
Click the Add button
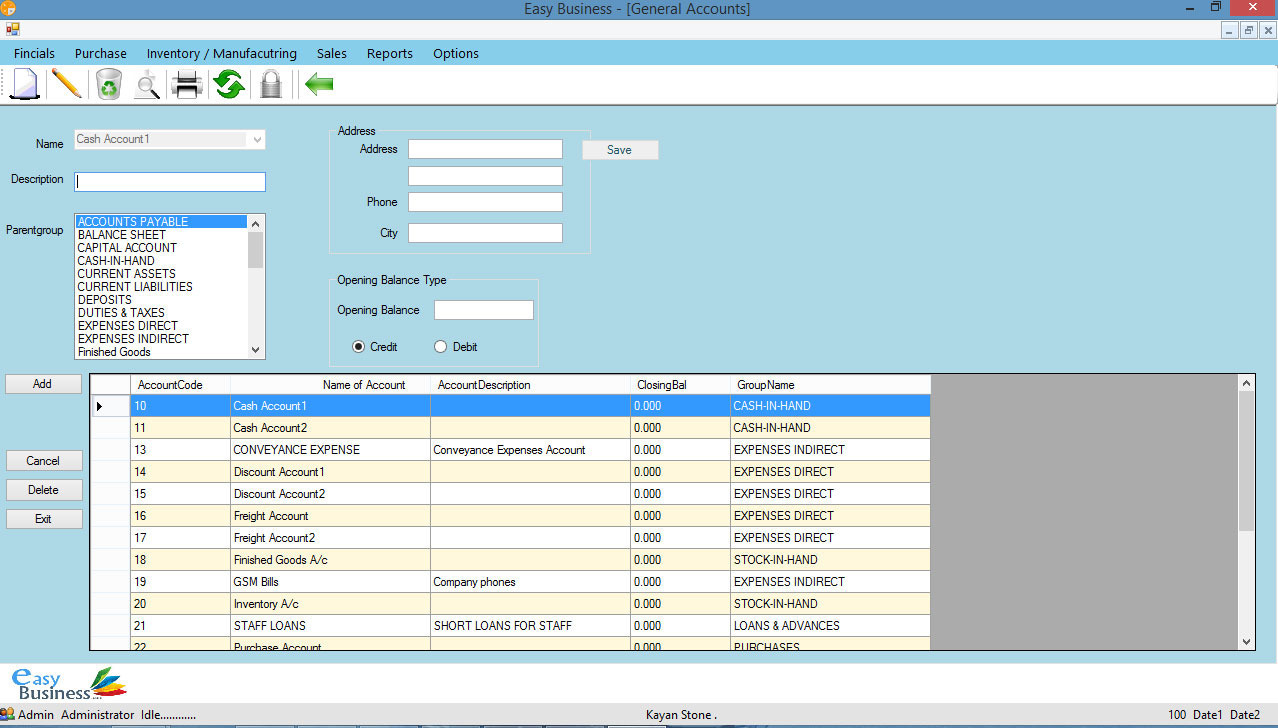43,384
